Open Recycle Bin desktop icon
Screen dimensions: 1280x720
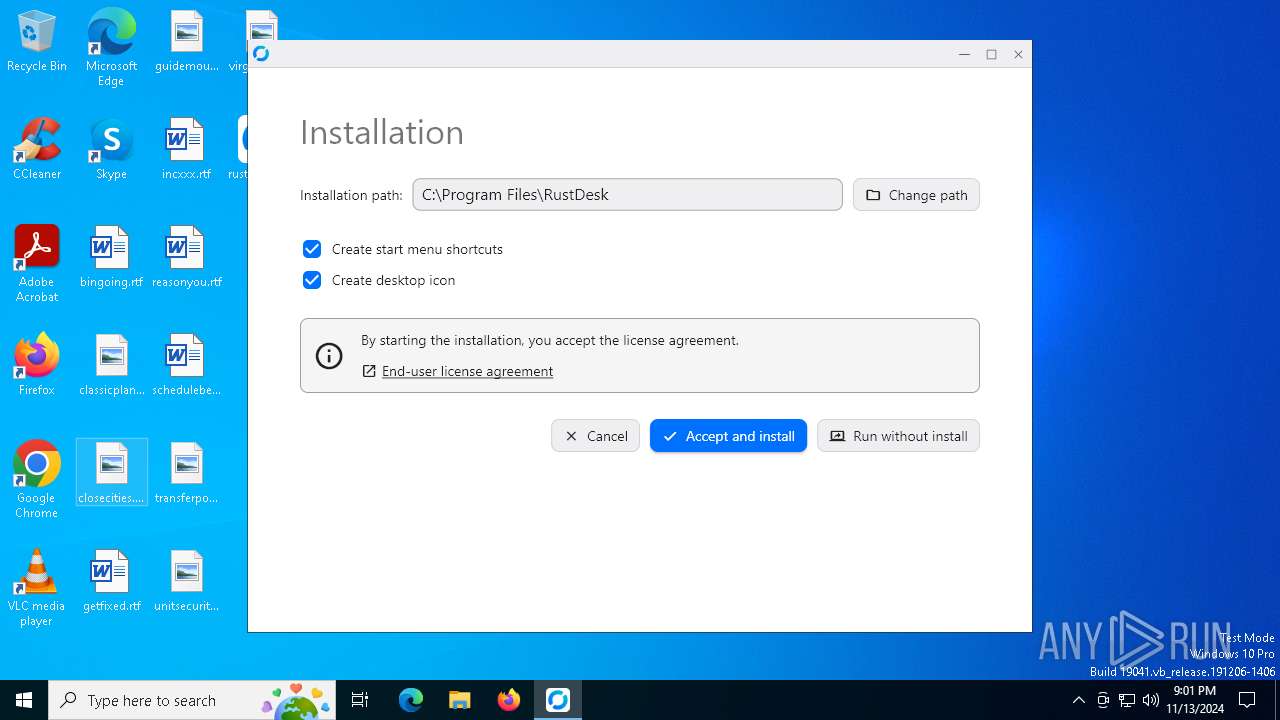tap(37, 42)
